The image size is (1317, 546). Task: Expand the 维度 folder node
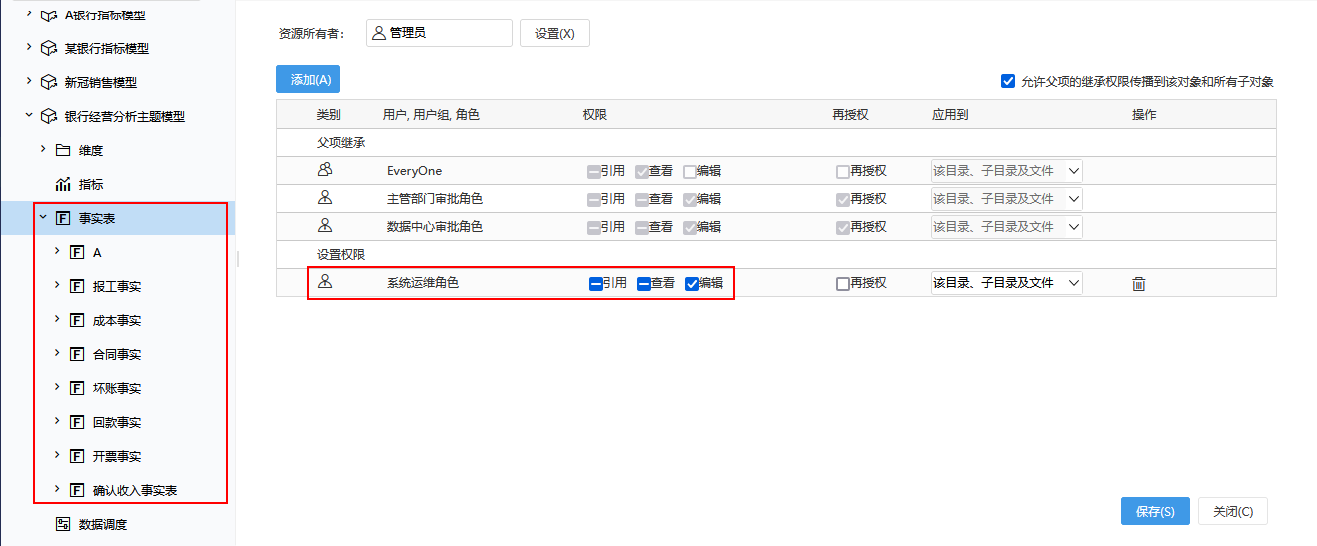point(43,149)
